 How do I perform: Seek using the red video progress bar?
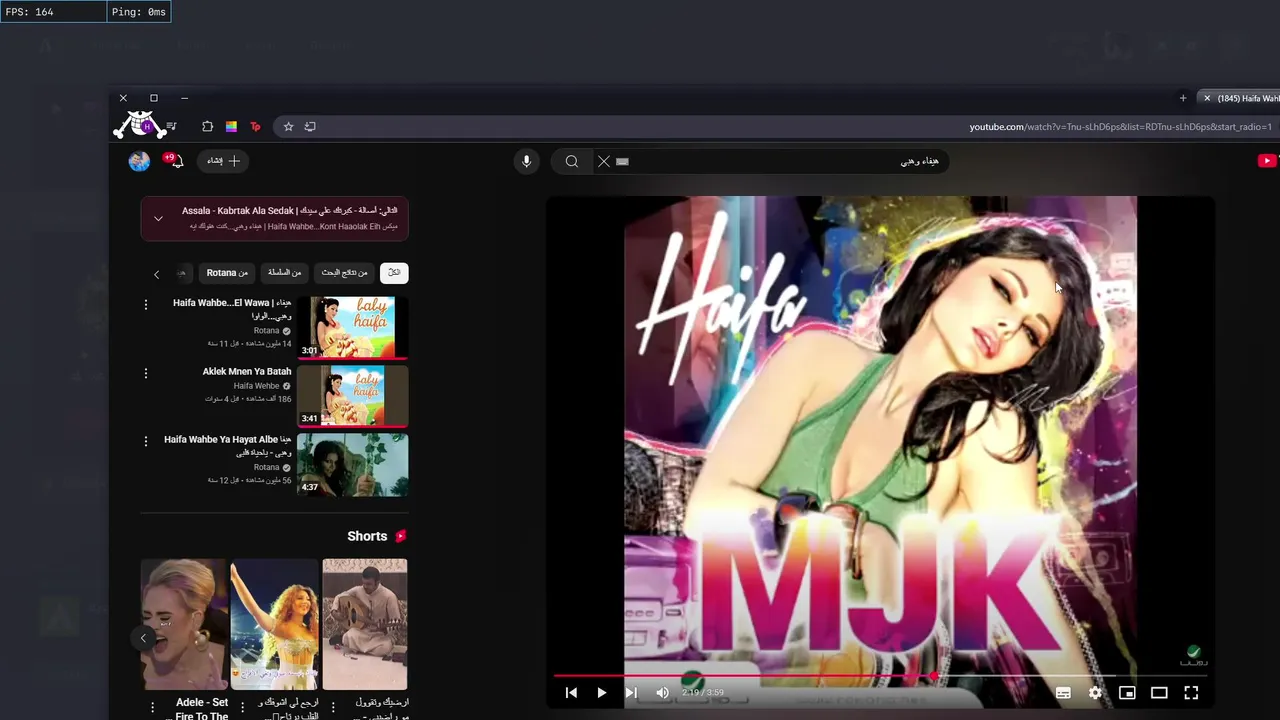click(x=880, y=676)
